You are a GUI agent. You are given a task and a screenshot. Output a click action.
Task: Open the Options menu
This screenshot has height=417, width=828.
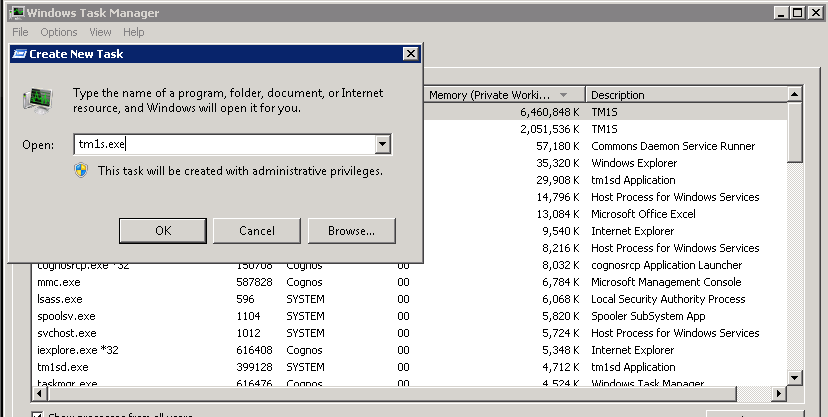point(59,32)
